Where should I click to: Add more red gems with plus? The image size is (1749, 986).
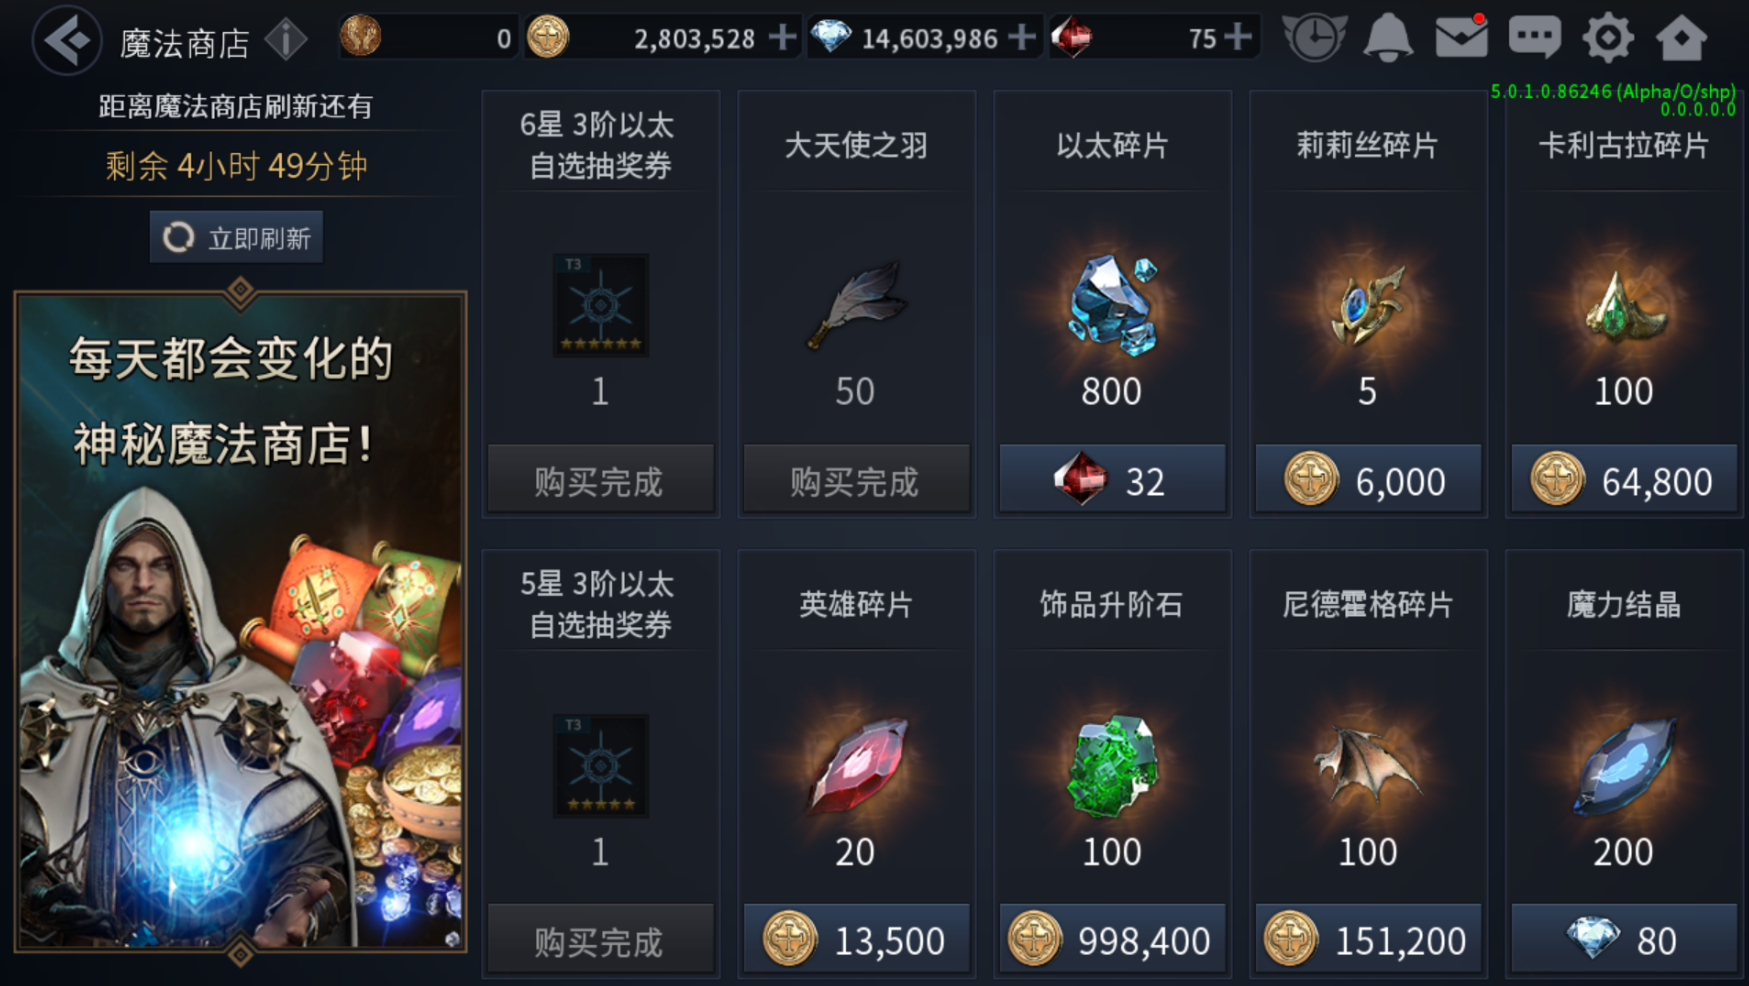click(x=1238, y=38)
